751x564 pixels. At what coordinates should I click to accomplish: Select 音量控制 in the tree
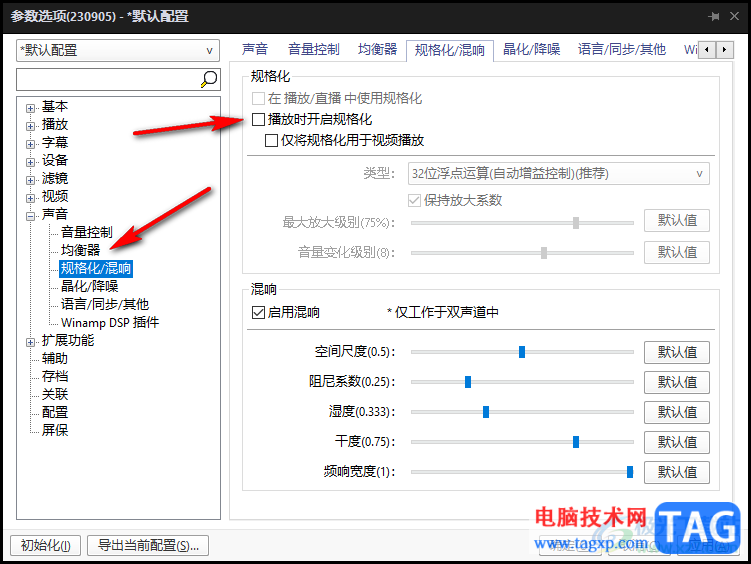click(87, 232)
